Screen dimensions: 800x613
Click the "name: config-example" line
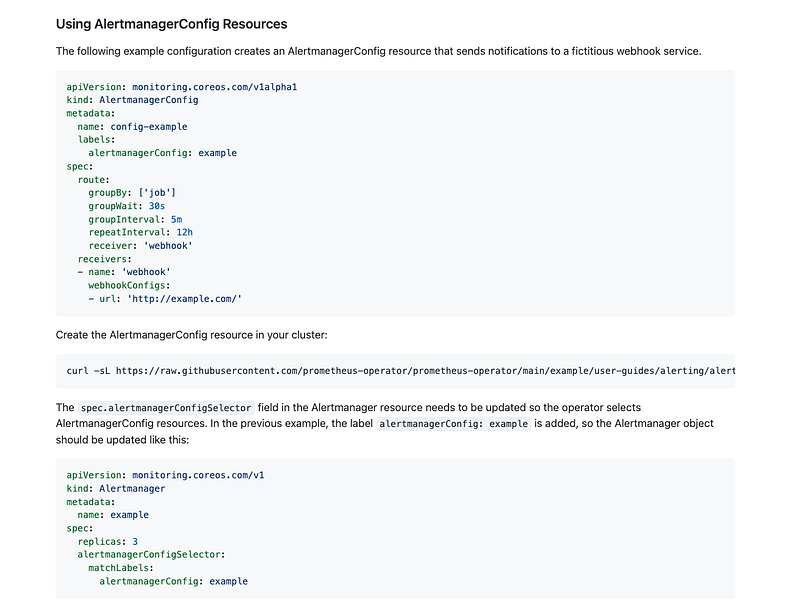[132, 127]
